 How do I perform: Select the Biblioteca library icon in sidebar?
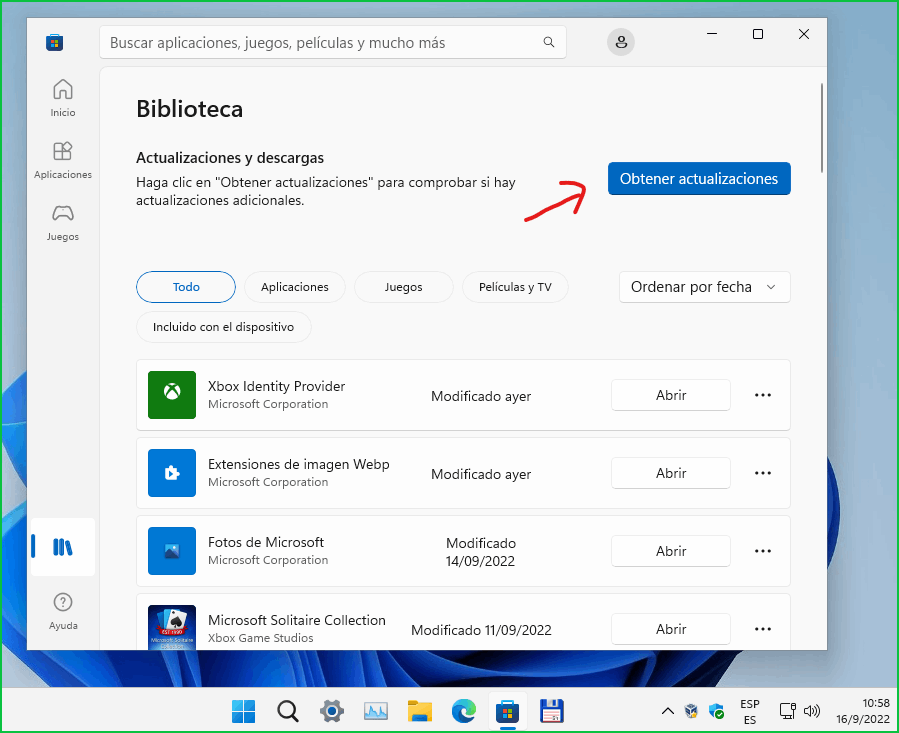click(x=62, y=547)
